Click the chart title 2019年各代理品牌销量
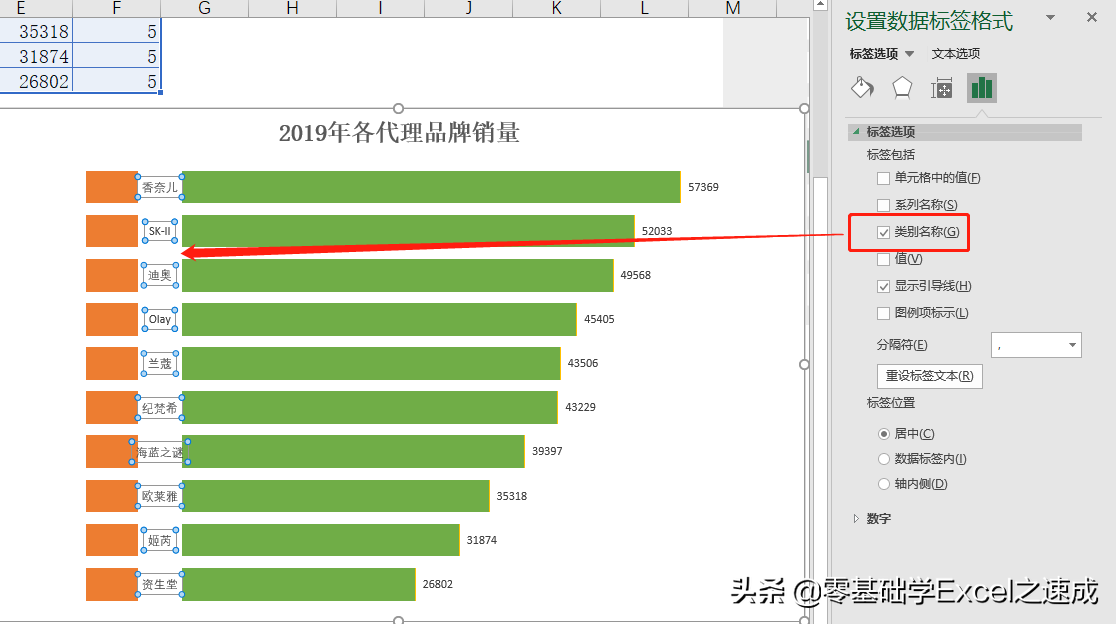This screenshot has width=1116, height=624. 399,133
